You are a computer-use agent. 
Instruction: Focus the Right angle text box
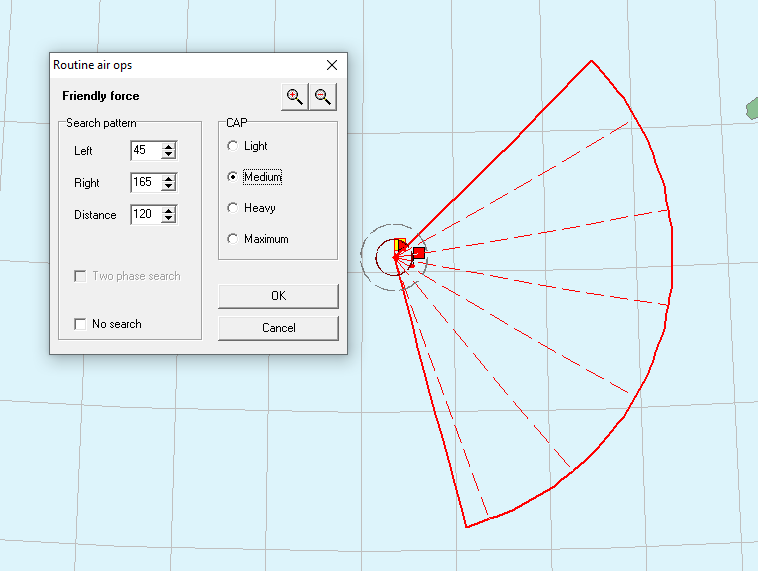145,183
